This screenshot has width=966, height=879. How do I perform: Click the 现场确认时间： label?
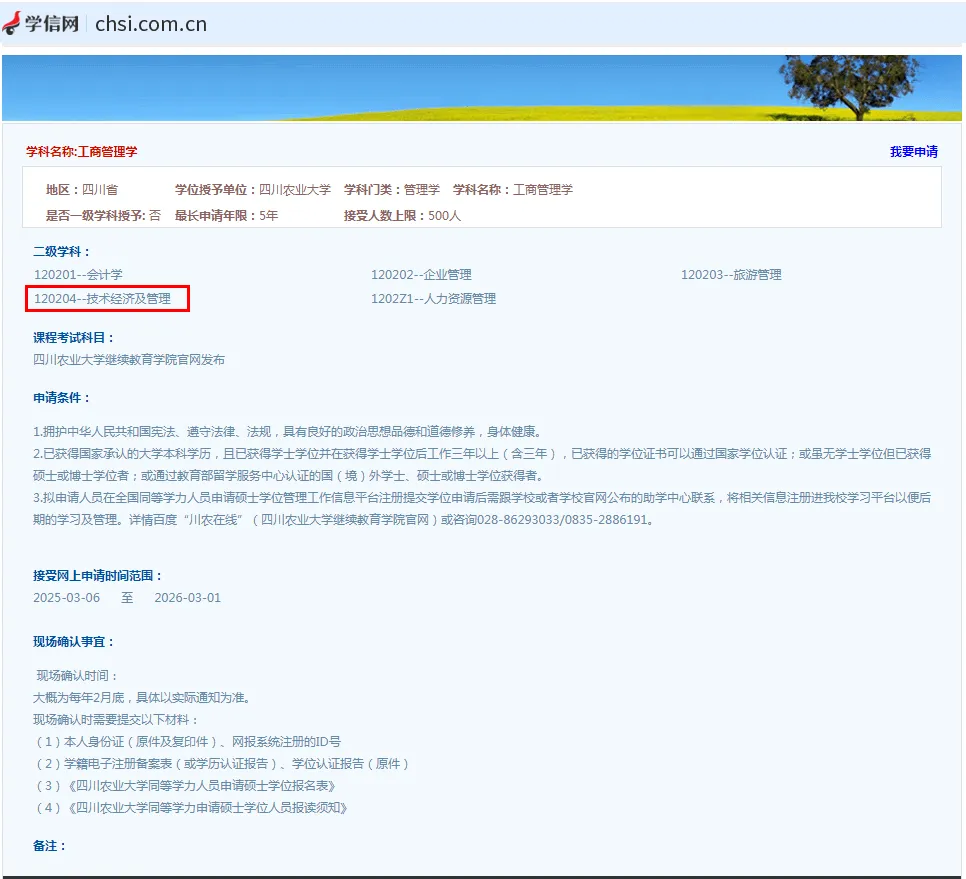(77, 676)
